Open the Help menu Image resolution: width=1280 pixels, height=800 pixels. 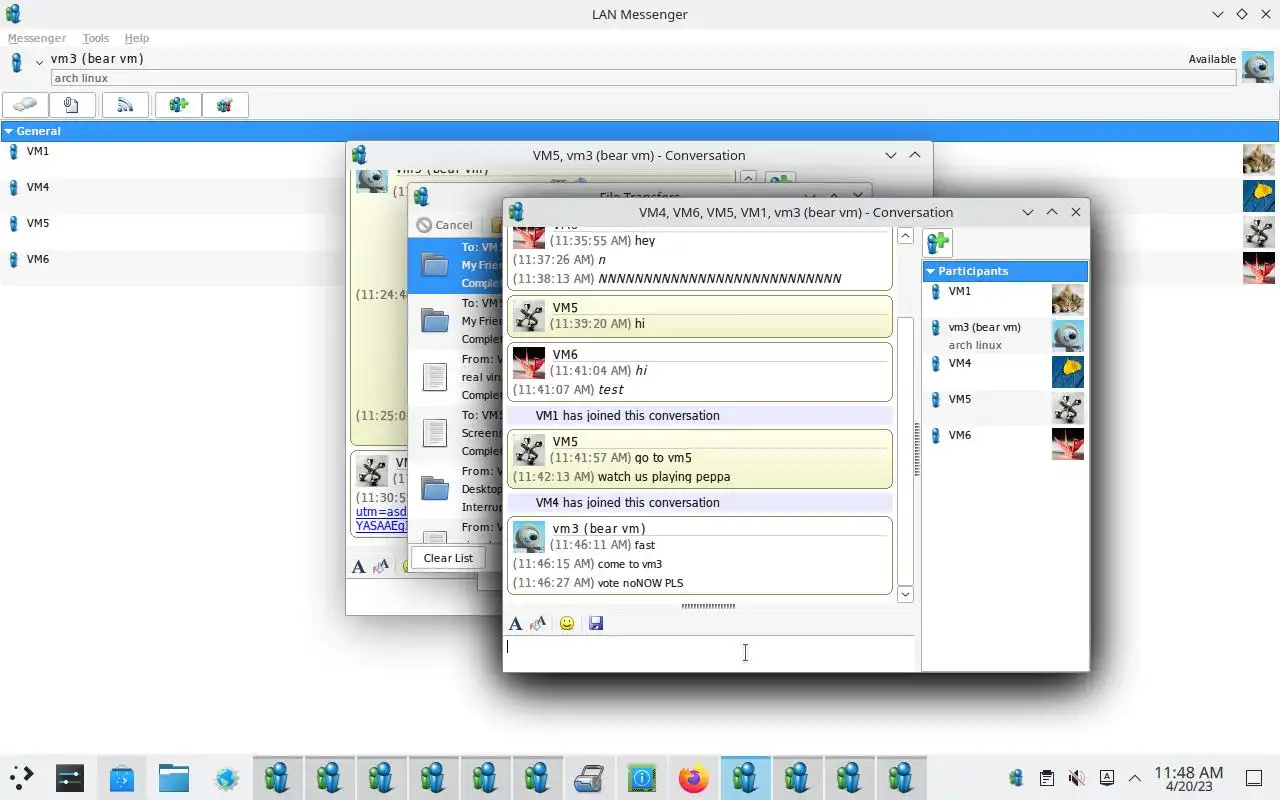(137, 38)
